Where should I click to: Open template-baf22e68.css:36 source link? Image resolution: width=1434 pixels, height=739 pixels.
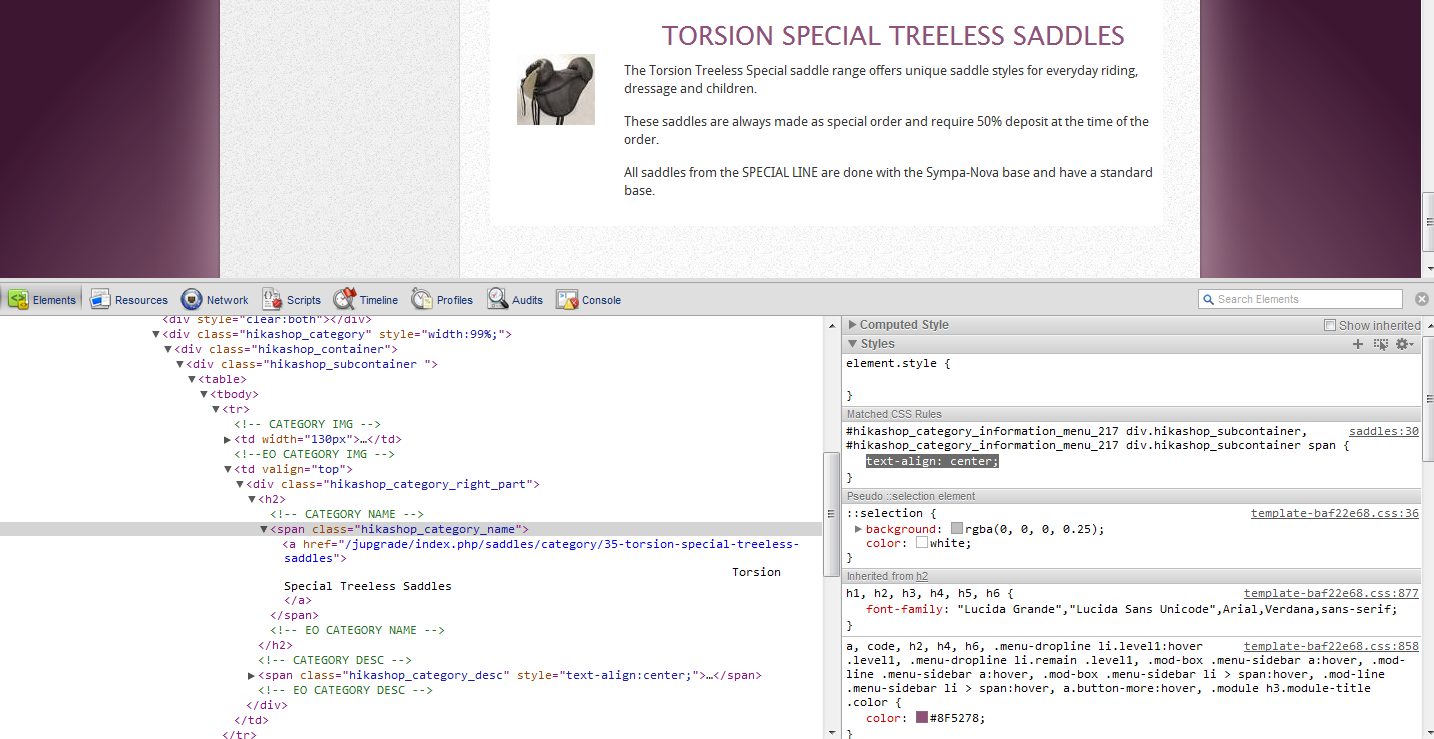coord(1335,513)
